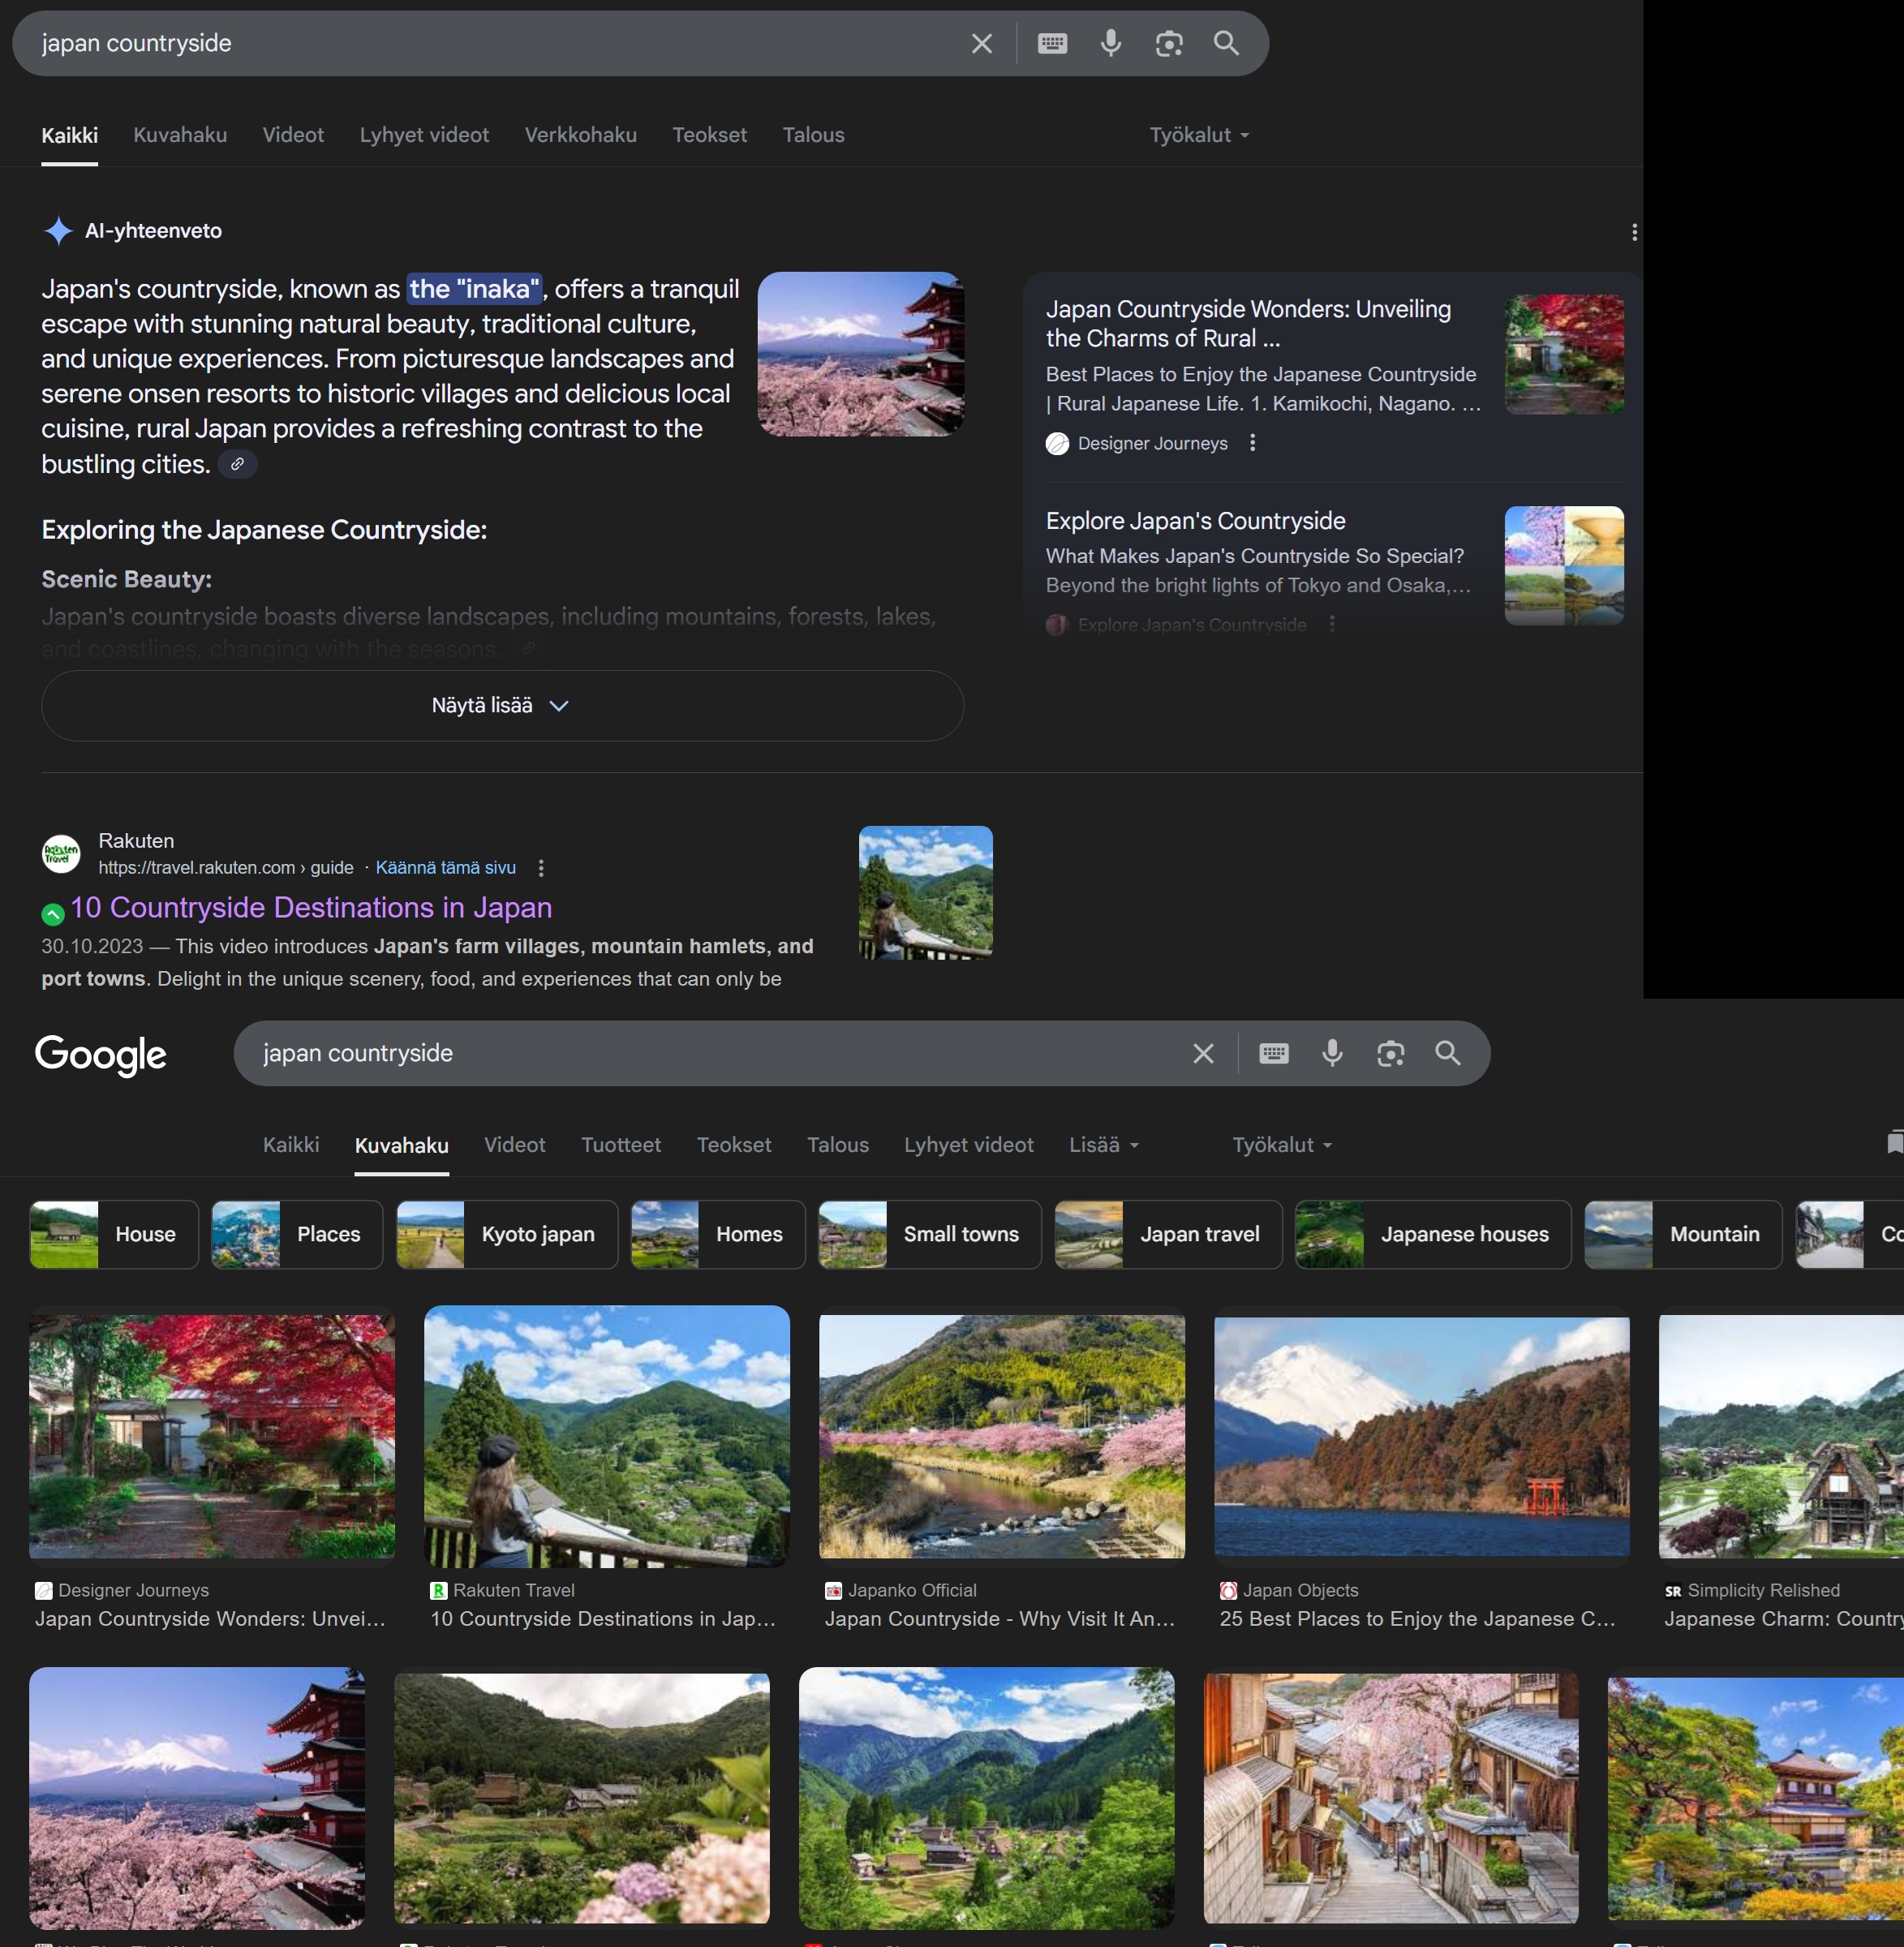Filter images by Japanese houses chip
Viewport: 1904px width, 1947px height.
point(1433,1235)
